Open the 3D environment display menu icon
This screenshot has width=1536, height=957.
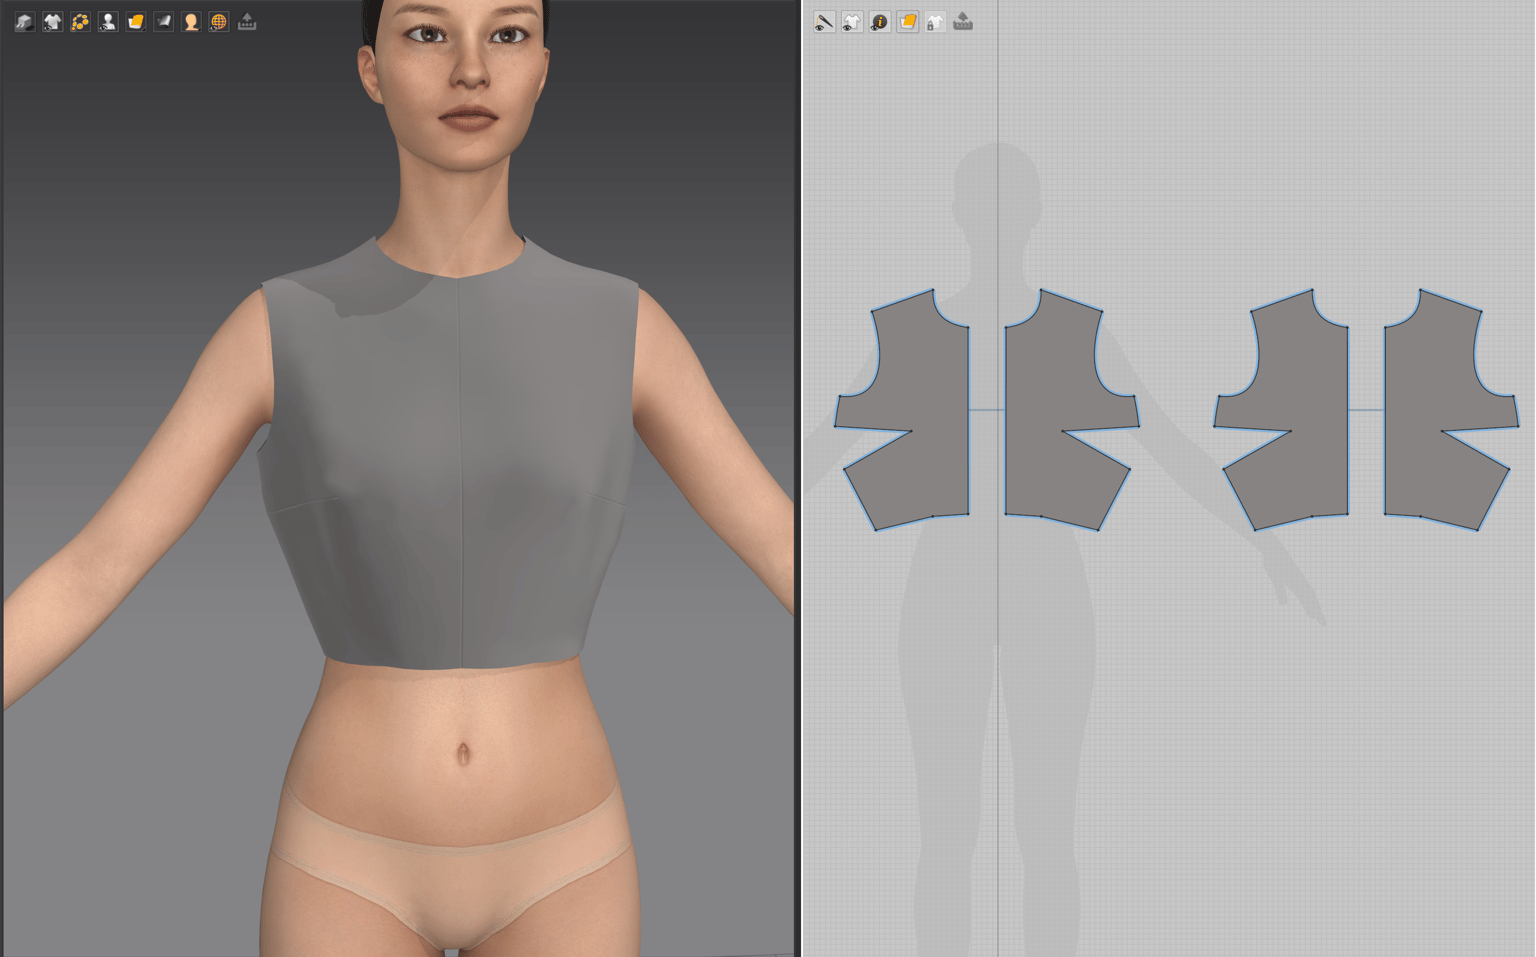pyautogui.click(x=25, y=22)
